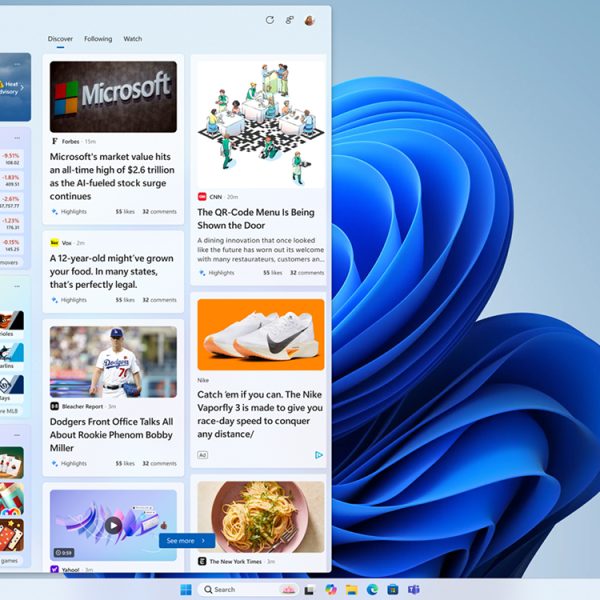Click Highlights on the CNN article
Screen dimensions: 600x600
[x=217, y=273]
